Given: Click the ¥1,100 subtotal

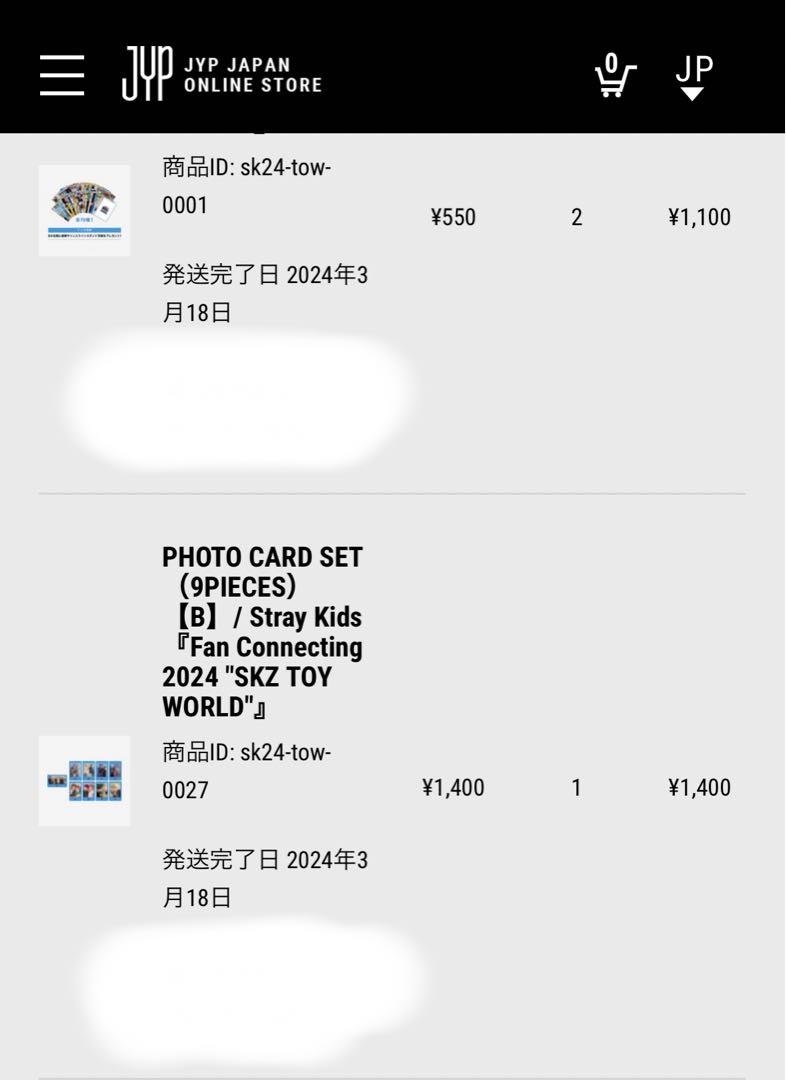Looking at the screenshot, I should point(699,217).
